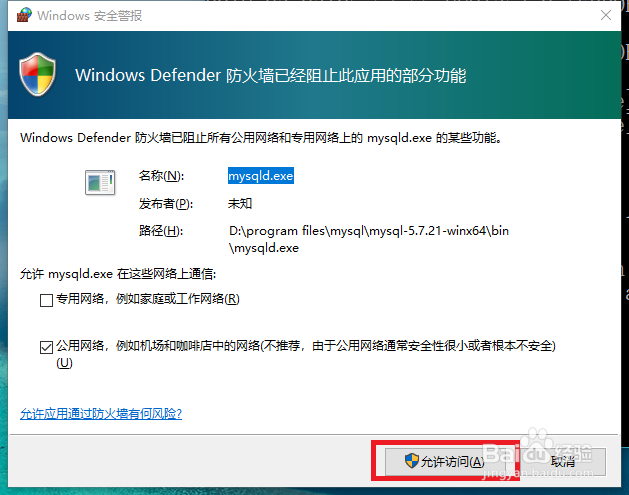Image resolution: width=629 pixels, height=495 pixels.
Task: Enable private networks checkbox (专用网络)
Action: (x=47, y=300)
